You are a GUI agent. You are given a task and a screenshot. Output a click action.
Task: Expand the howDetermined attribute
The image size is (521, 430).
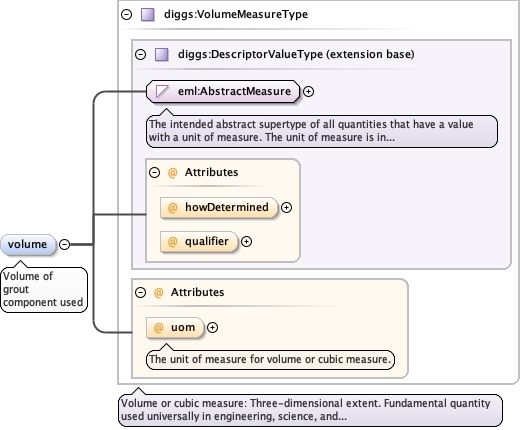coord(286,208)
